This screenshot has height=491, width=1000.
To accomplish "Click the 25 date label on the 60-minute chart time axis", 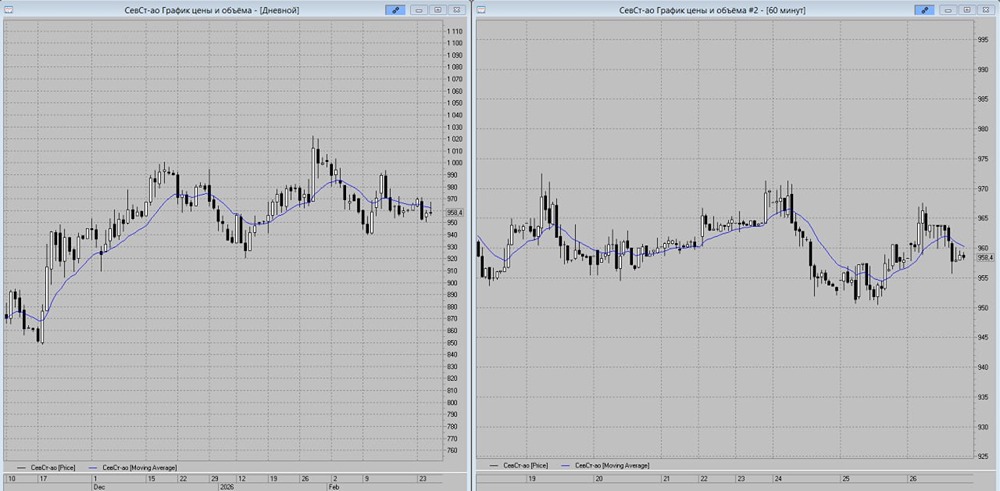I will pyautogui.click(x=845, y=478).
